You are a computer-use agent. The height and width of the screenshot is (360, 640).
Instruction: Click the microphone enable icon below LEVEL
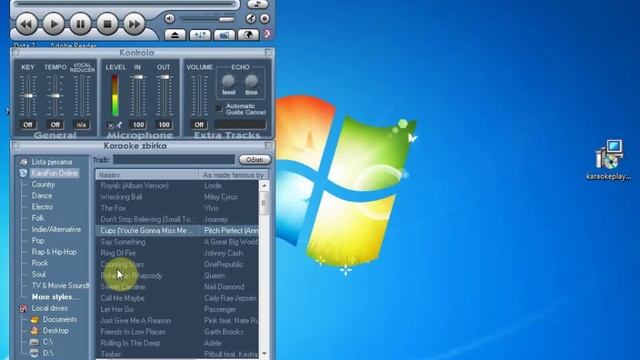(x=119, y=125)
